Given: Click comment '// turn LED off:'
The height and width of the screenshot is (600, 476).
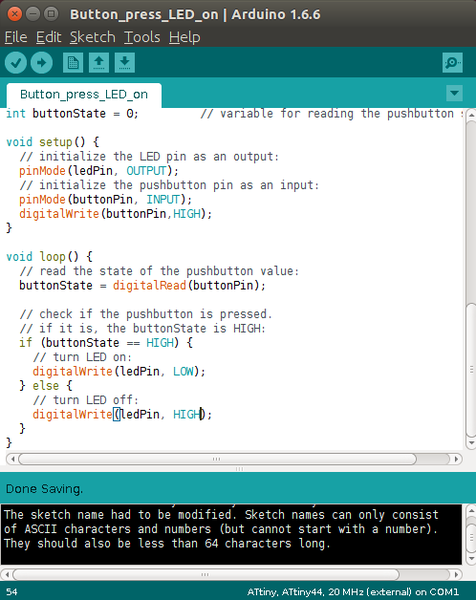Looking at the screenshot, I should (85, 400).
